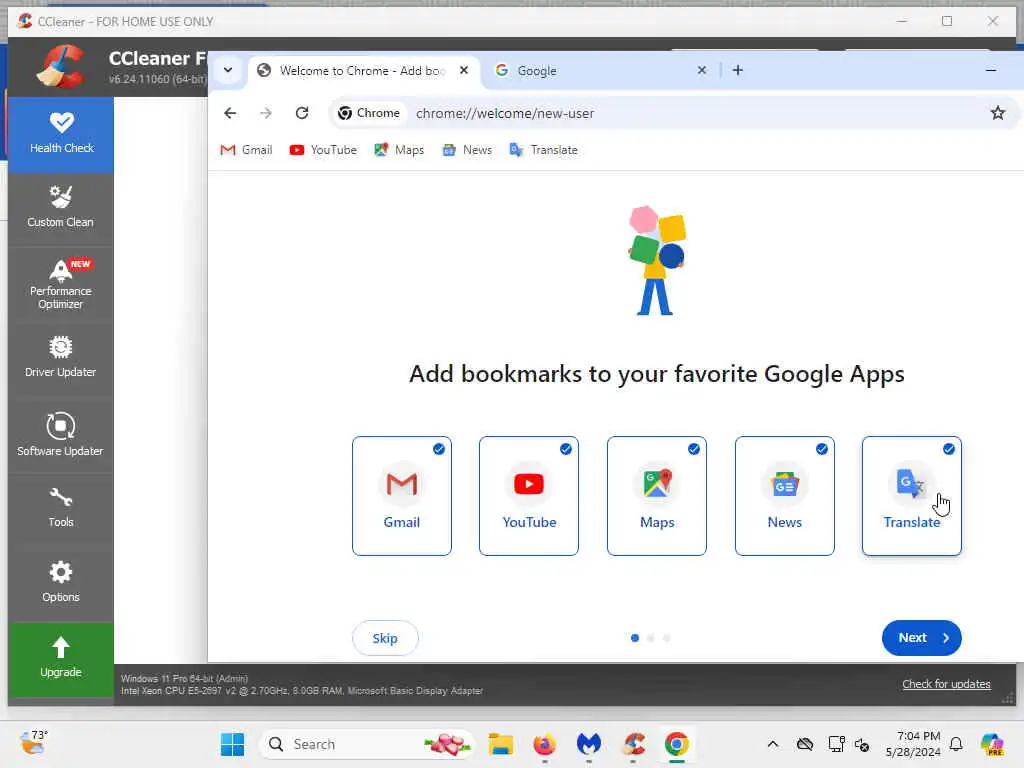The width and height of the screenshot is (1024, 768).
Task: Open Tools section in CCleaner
Action: click(x=61, y=508)
